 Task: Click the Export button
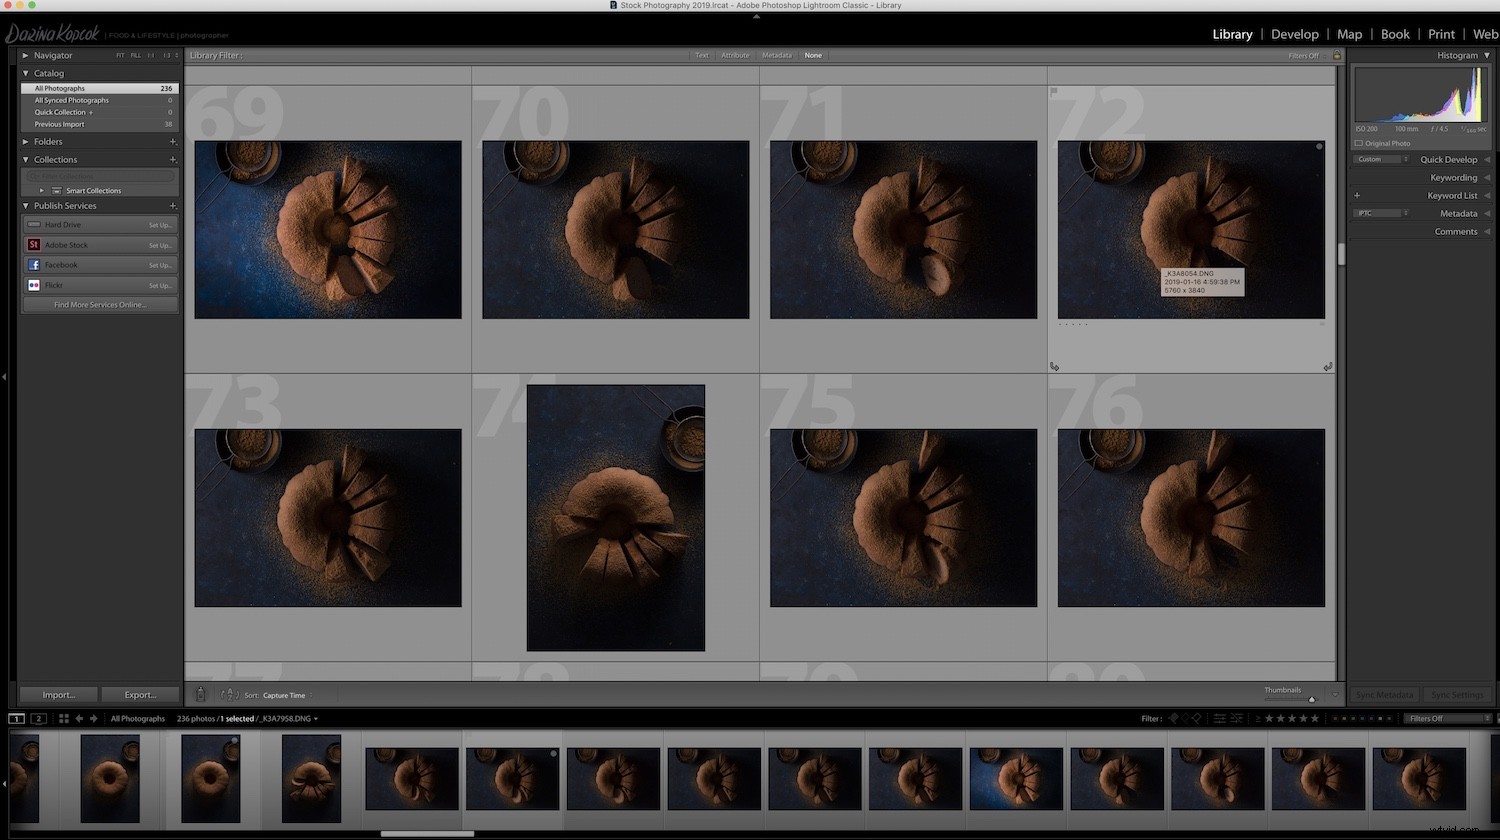tap(139, 694)
